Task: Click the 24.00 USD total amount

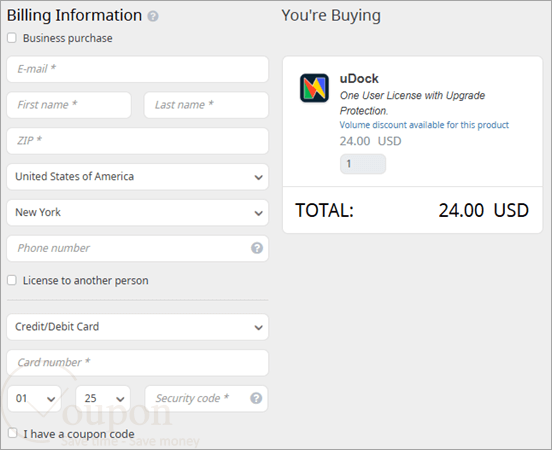Action: [x=484, y=211]
